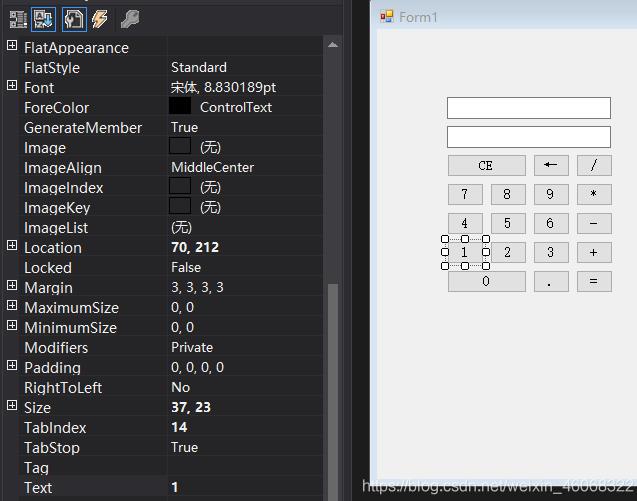Click the GenerateMember value True
Image resolution: width=637 pixels, height=501 pixels.
tap(184, 128)
